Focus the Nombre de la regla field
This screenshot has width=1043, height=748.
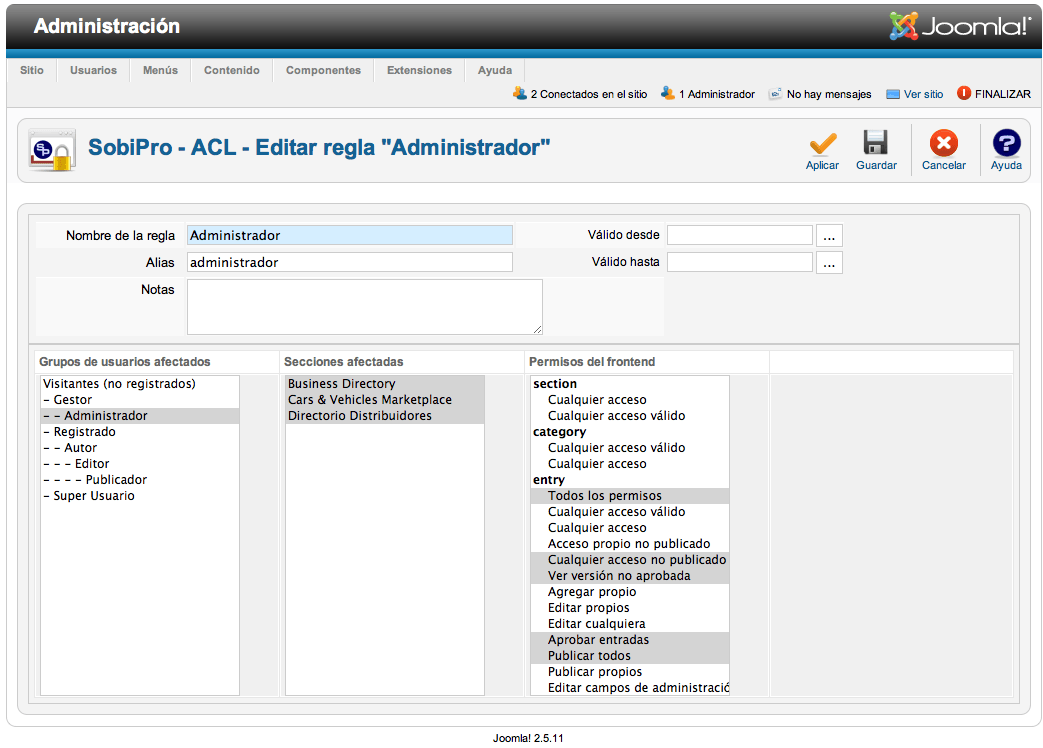[350, 235]
